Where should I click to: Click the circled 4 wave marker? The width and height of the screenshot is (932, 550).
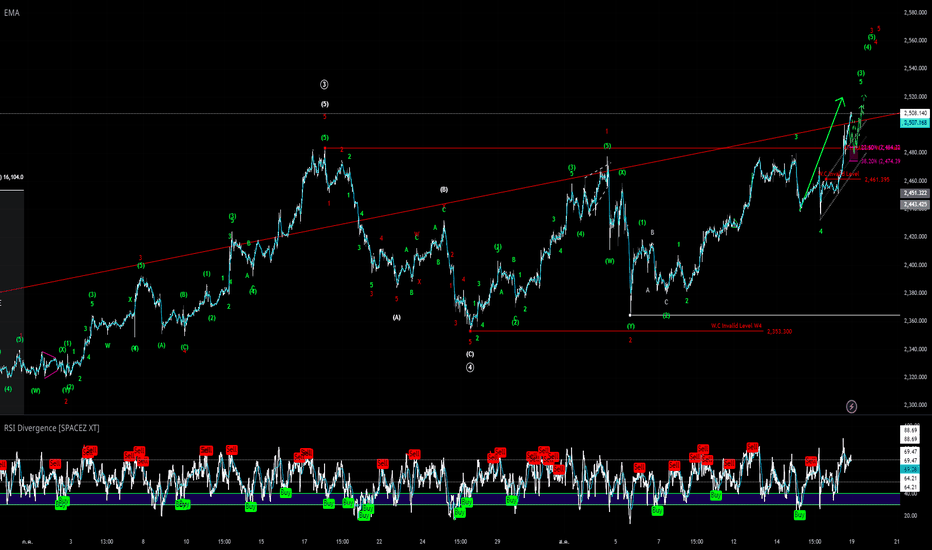point(470,367)
